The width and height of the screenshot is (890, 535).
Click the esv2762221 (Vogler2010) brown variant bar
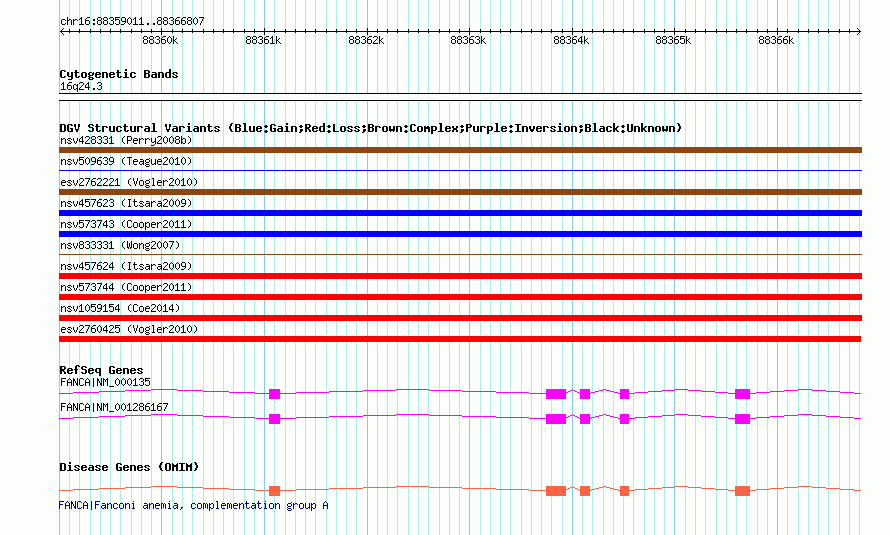(x=460, y=192)
